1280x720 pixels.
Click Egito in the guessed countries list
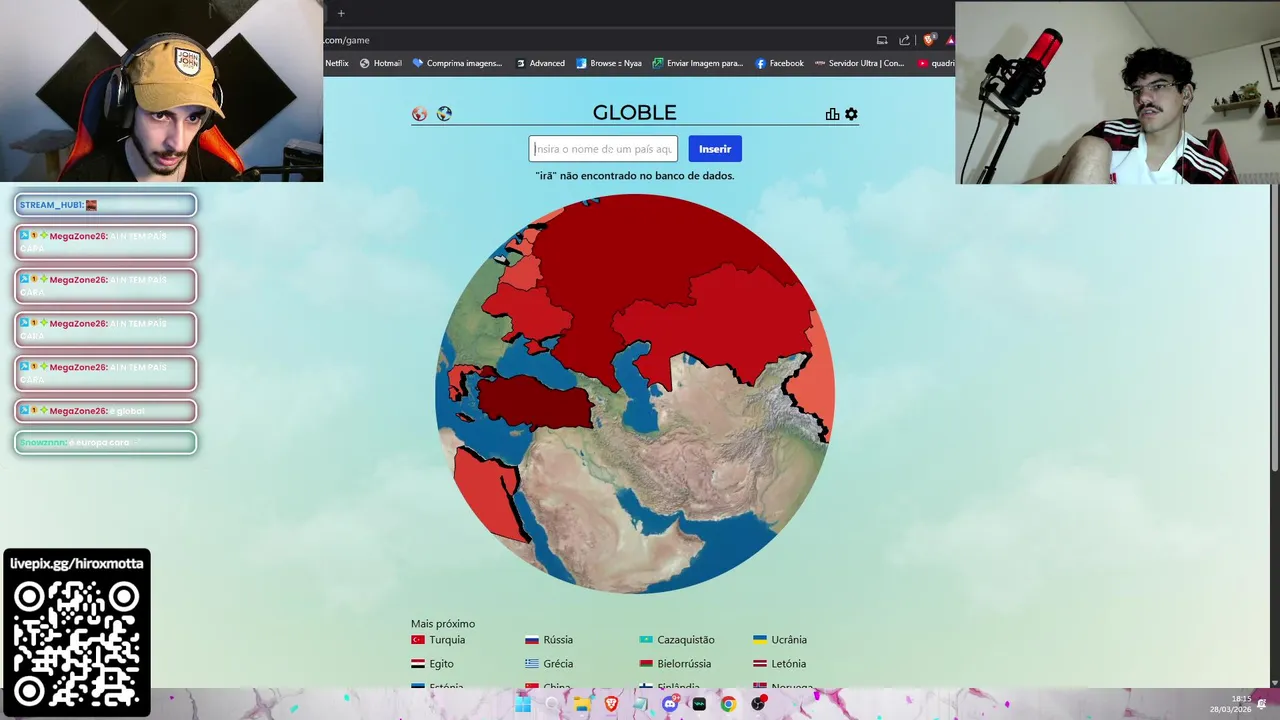click(441, 664)
